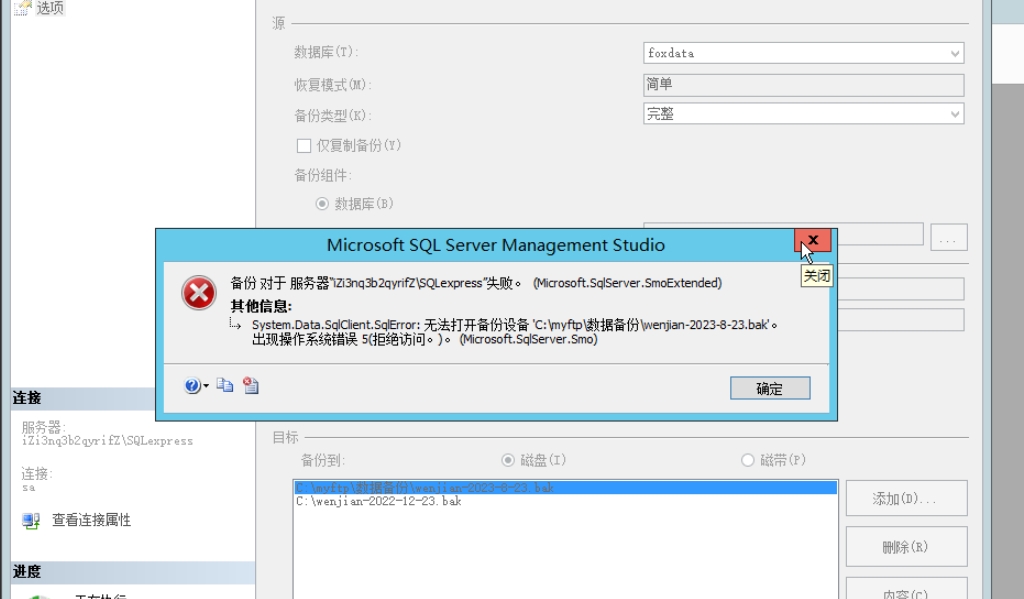The height and width of the screenshot is (599, 1024).
Task: Click the 备份 失败 error message line
Action: click(x=476, y=283)
